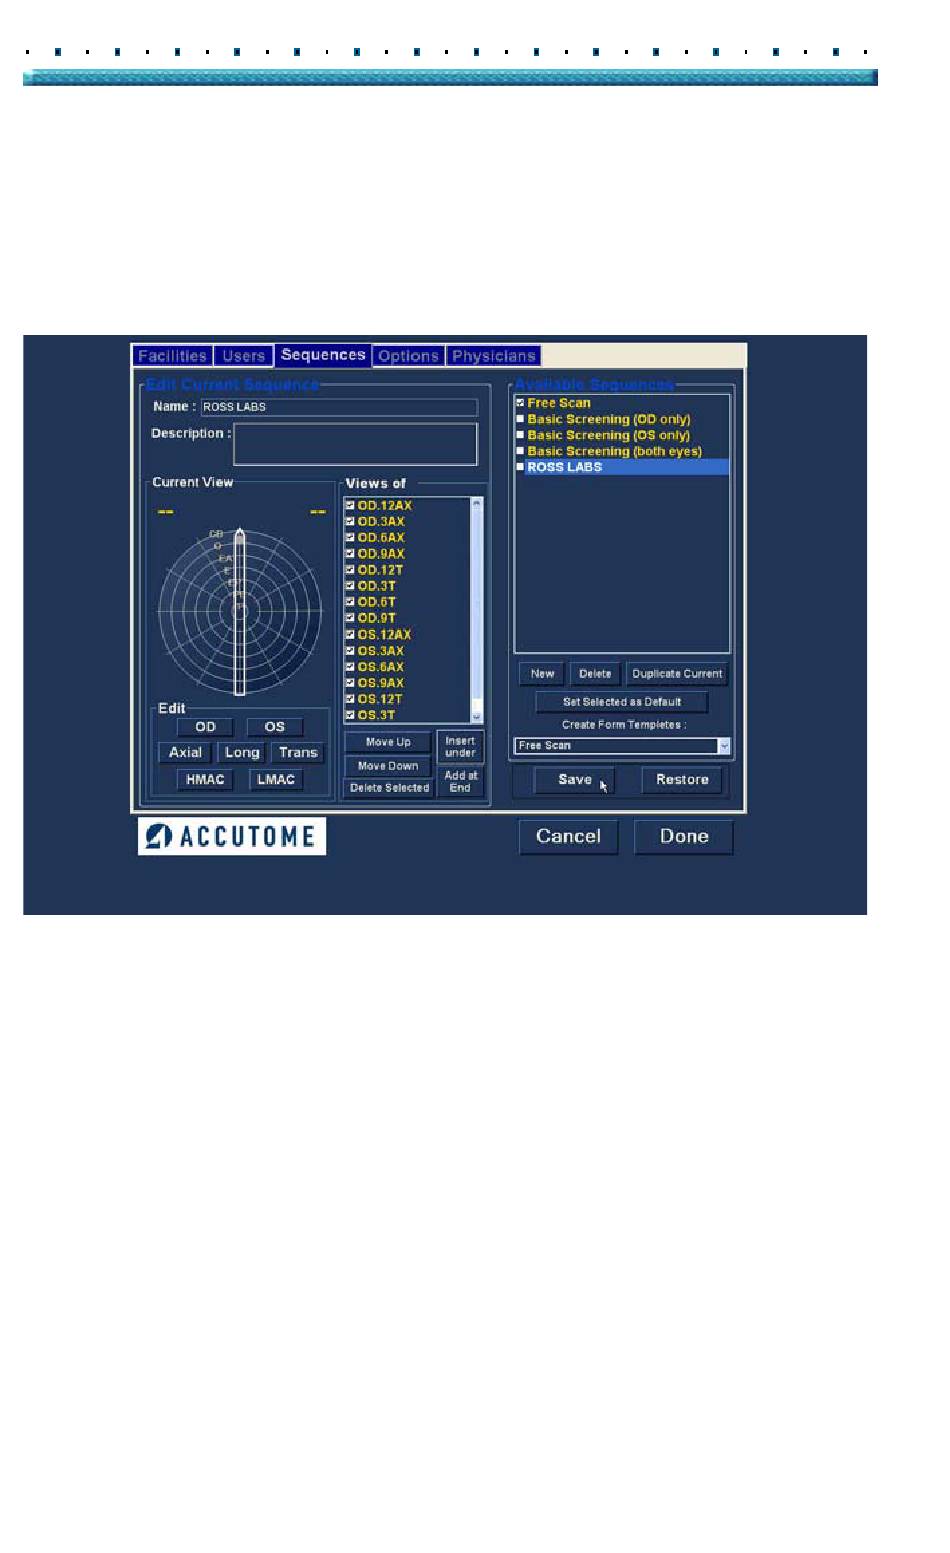
Task: Select the OD.3T view row
Action: [x=377, y=586]
